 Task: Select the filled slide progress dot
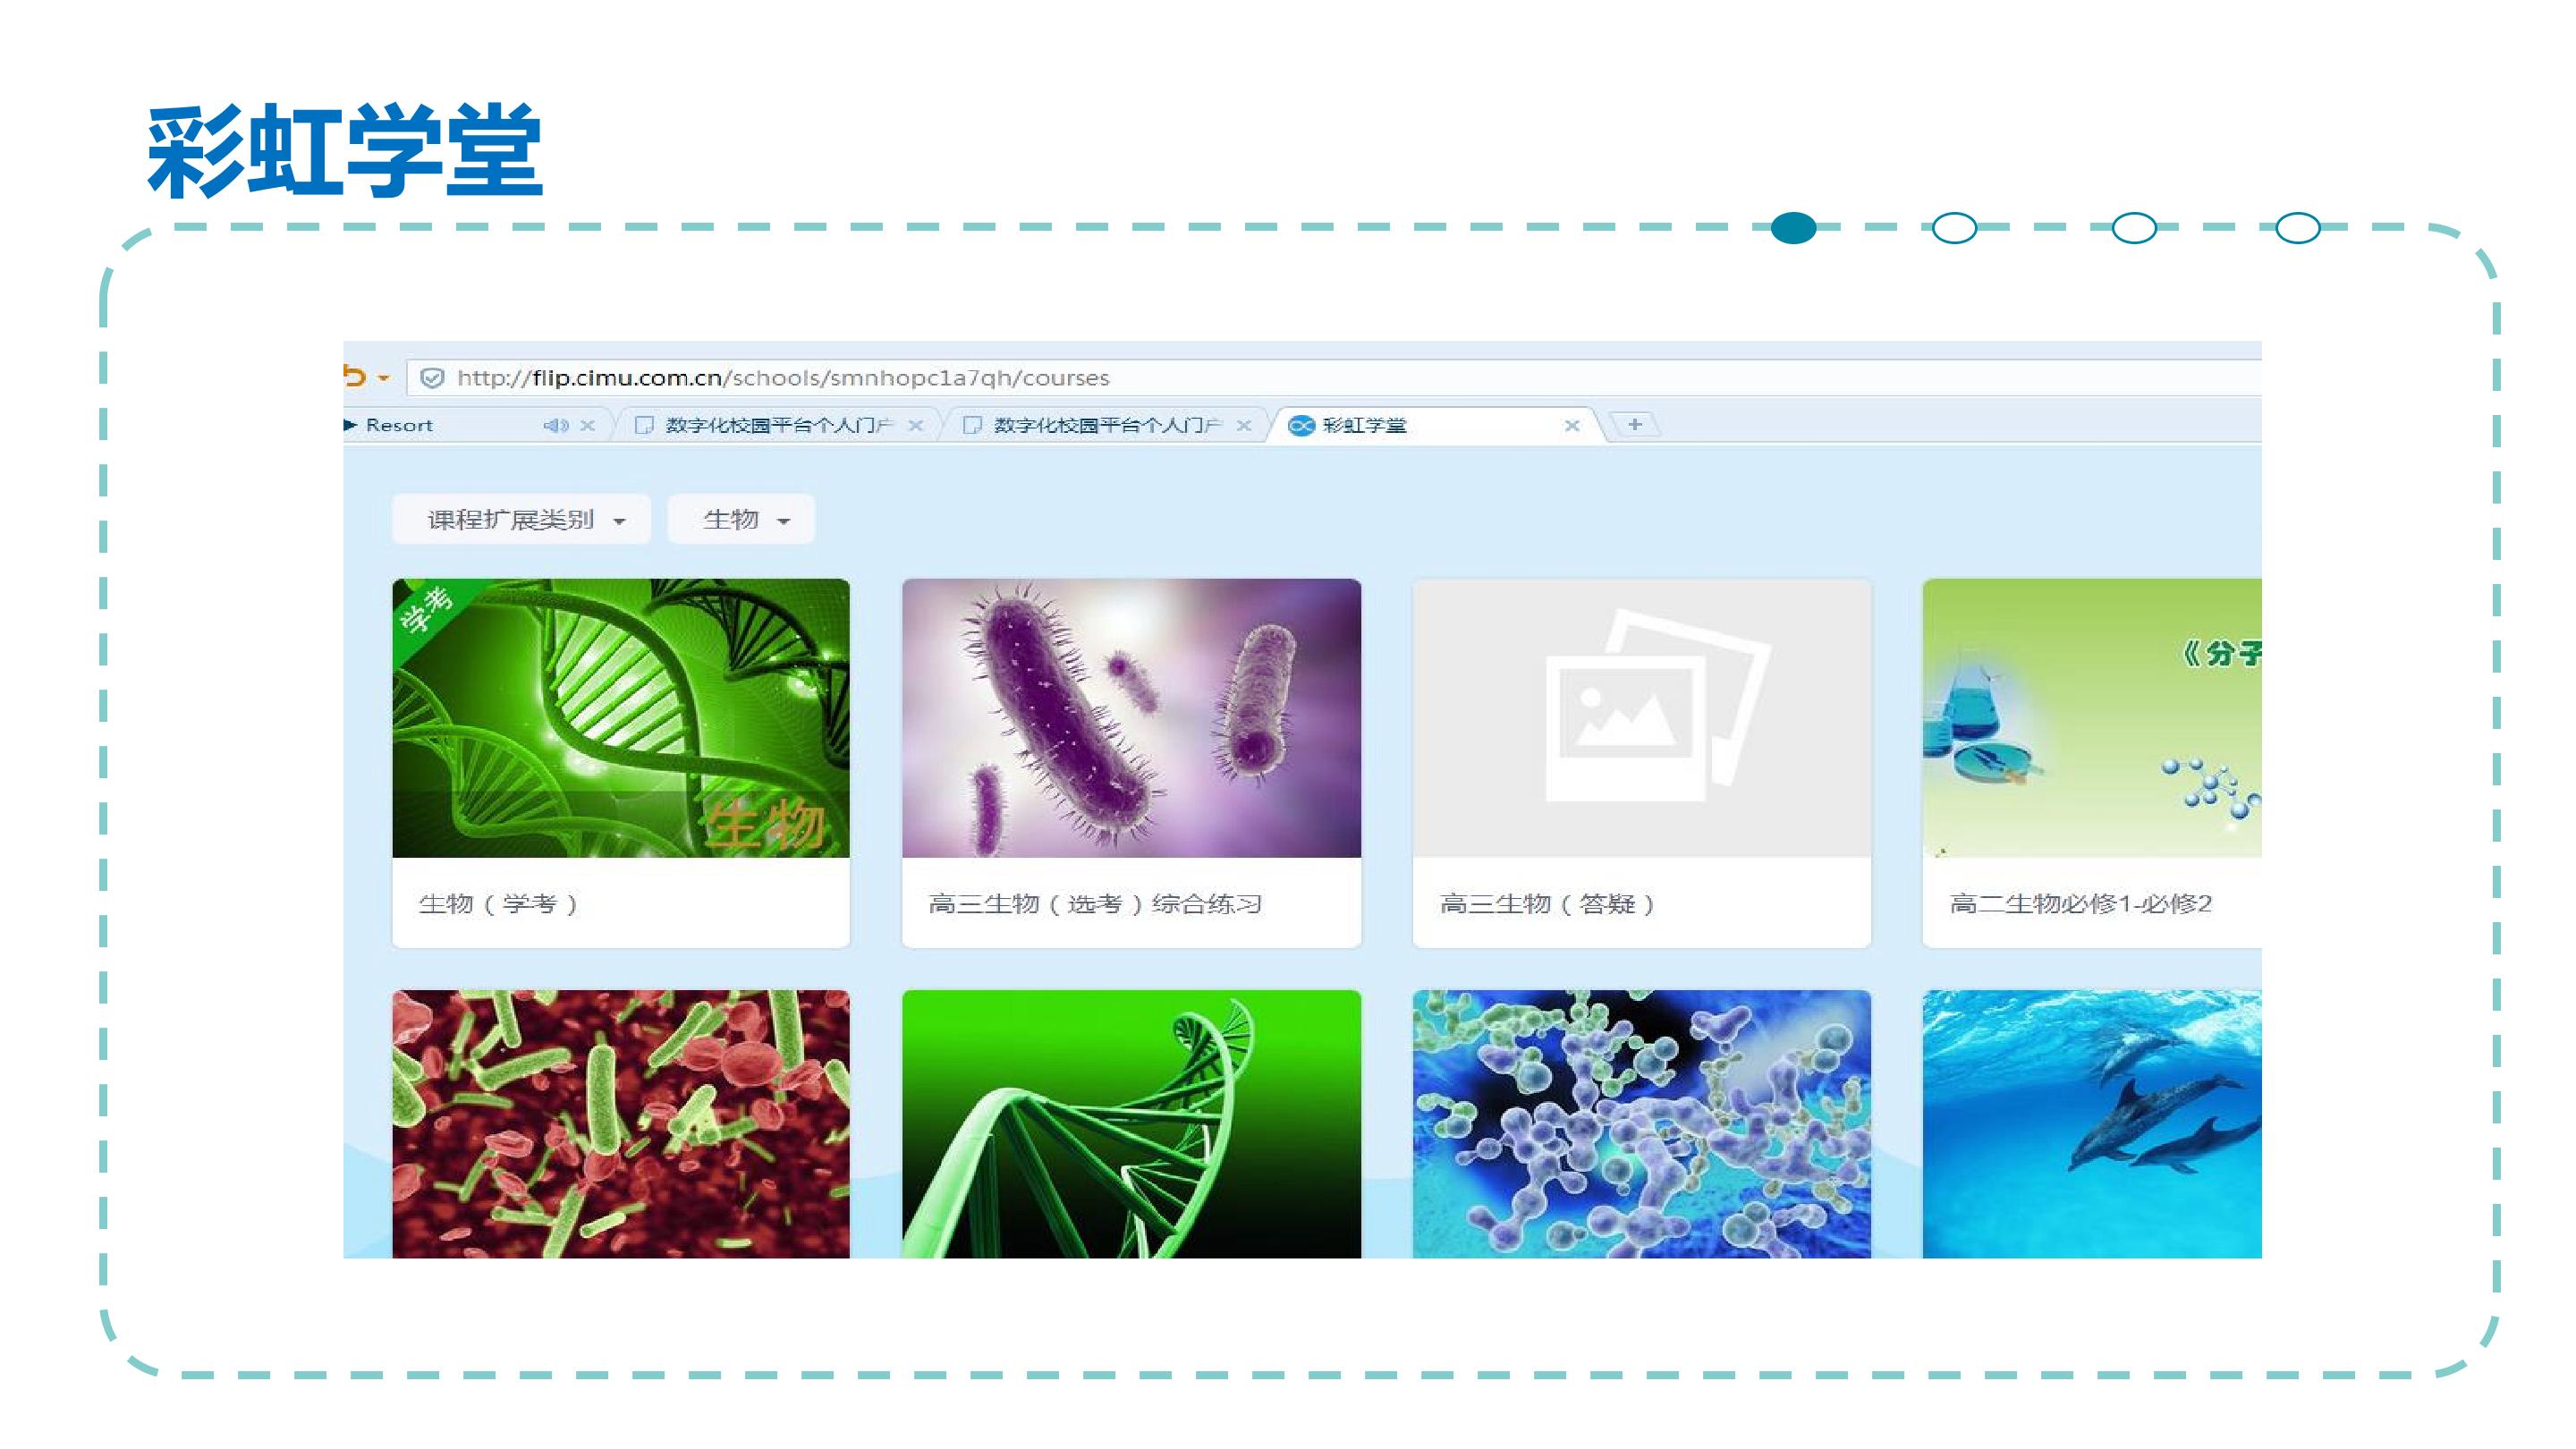pos(1793,228)
